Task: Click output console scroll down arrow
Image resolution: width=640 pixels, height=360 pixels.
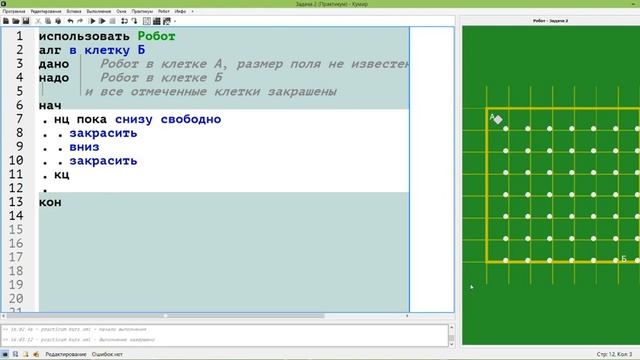Action: pos(451,344)
